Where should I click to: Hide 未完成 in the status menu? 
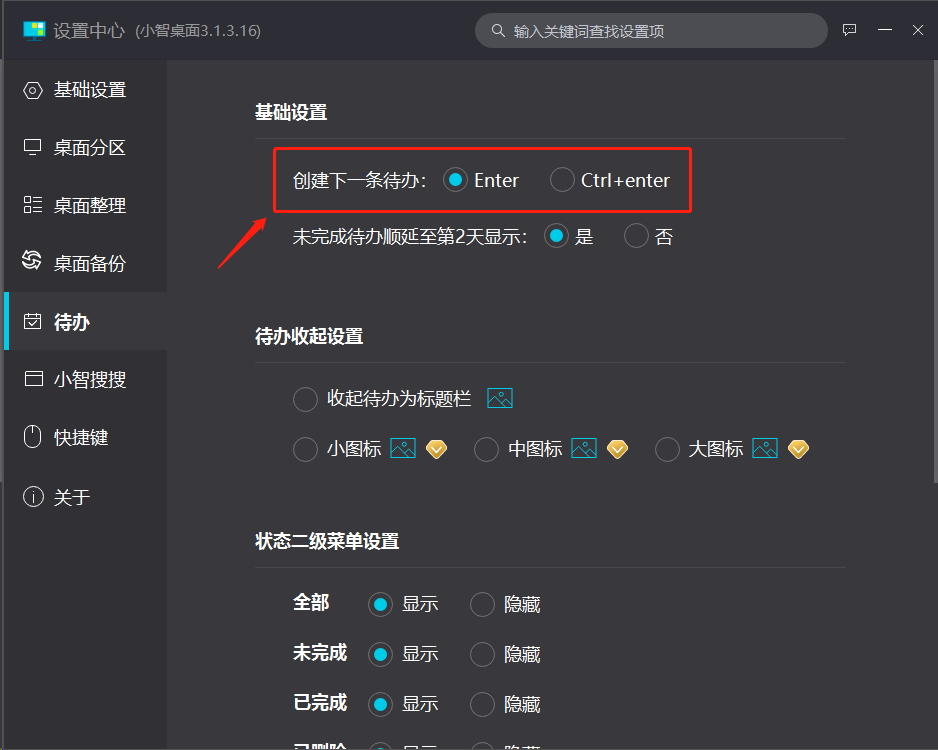tap(481, 654)
